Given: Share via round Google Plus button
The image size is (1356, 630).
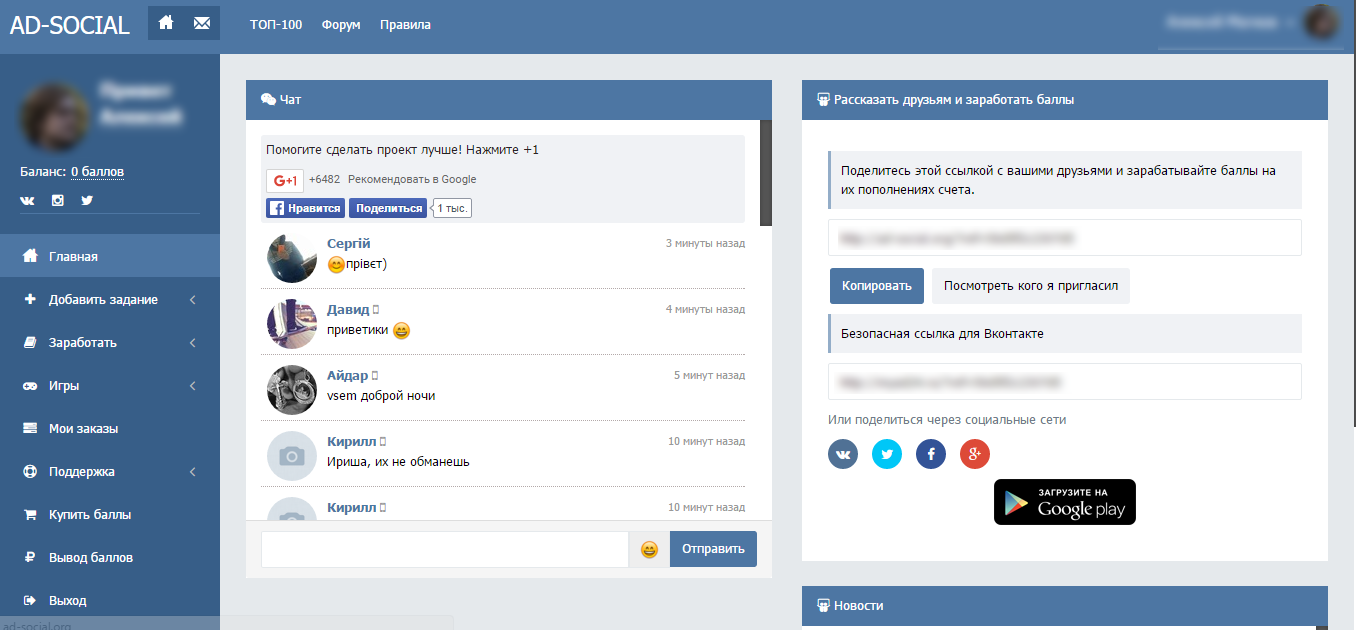Looking at the screenshot, I should pos(975,455).
